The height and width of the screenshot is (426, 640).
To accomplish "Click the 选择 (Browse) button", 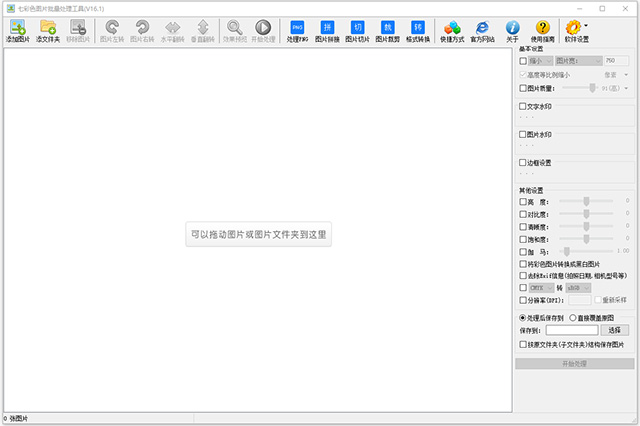I will [615, 329].
